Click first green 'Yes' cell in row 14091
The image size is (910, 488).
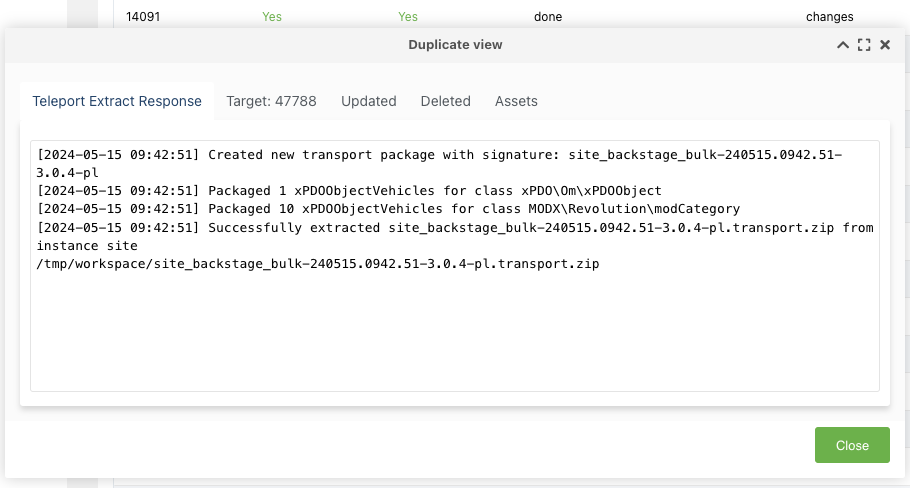(x=272, y=17)
